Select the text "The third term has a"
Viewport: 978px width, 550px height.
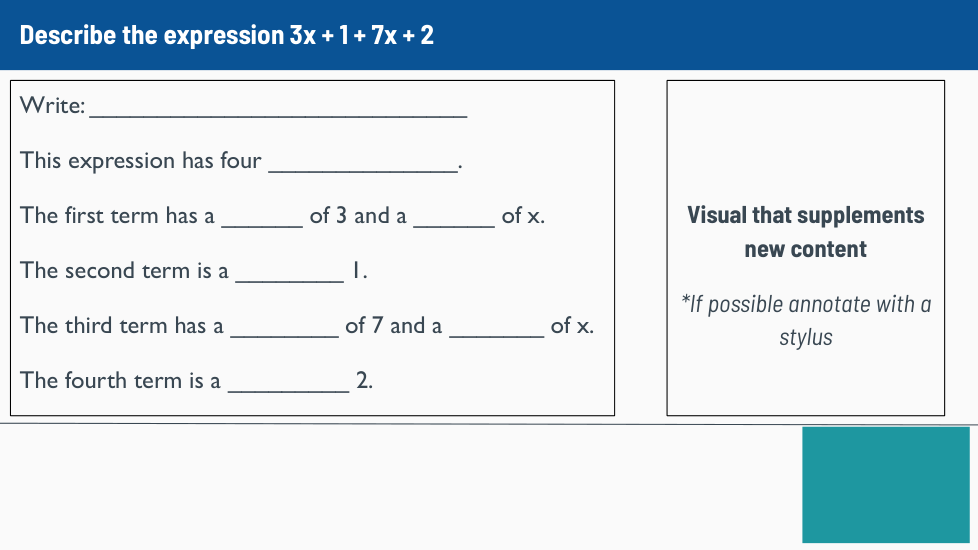click(122, 326)
